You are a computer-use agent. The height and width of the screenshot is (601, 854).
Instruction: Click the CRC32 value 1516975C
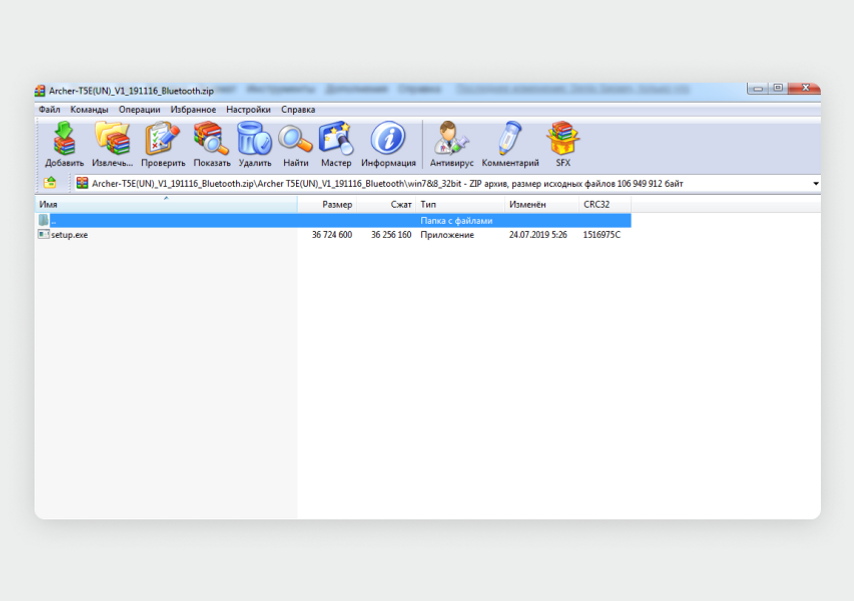pyautogui.click(x=601, y=235)
